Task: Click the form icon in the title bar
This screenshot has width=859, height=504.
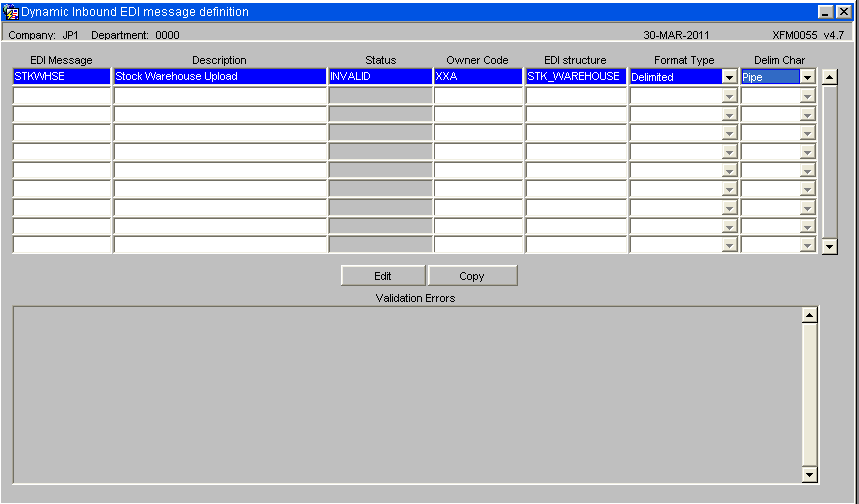Action: click(10, 12)
